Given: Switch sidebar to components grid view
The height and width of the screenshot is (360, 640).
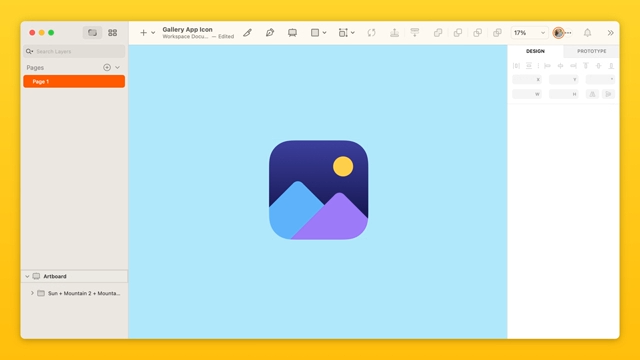Looking at the screenshot, I should [113, 33].
